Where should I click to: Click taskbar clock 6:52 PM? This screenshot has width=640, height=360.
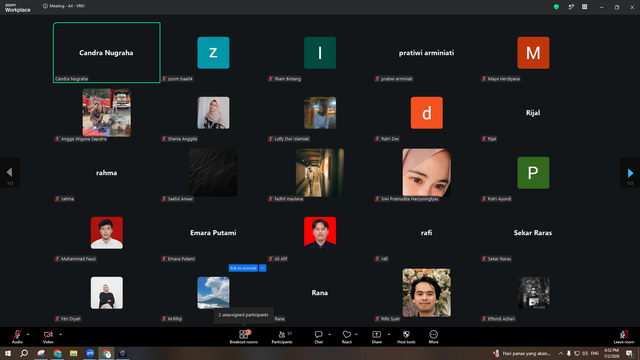[x=611, y=353]
